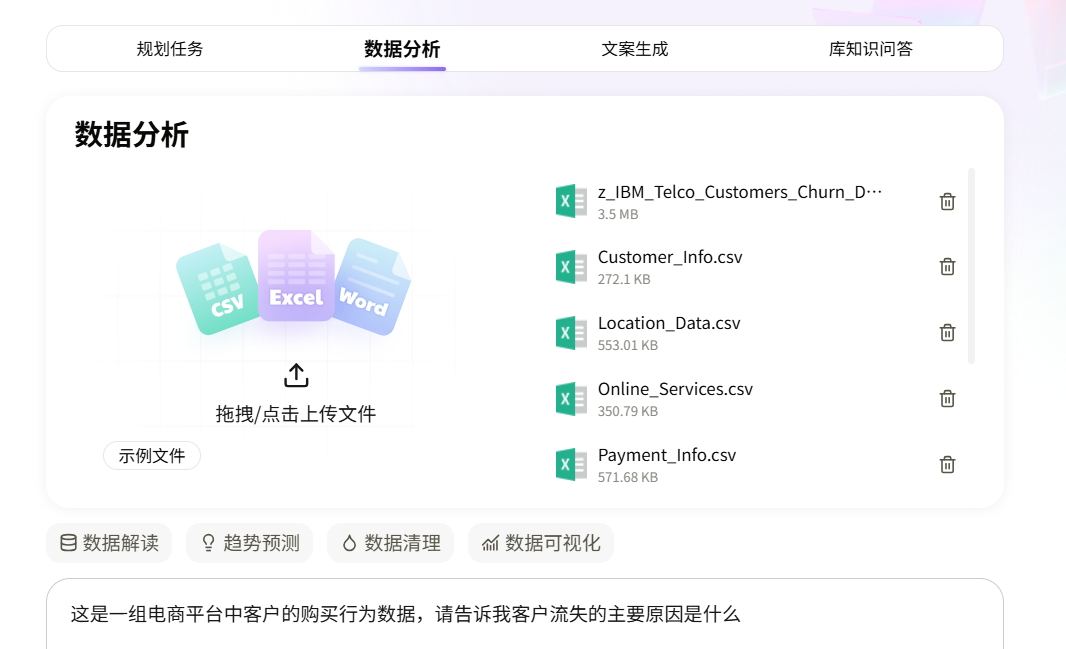Click the droplet icon on 数据清理 chip

(349, 543)
